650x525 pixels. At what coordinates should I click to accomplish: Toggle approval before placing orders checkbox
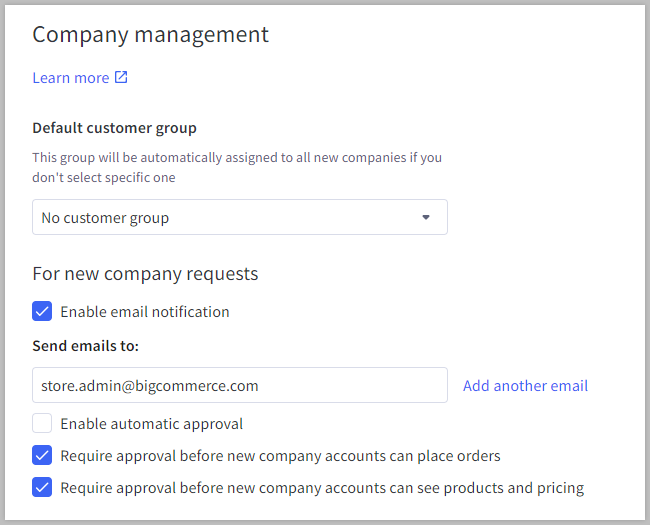point(42,456)
